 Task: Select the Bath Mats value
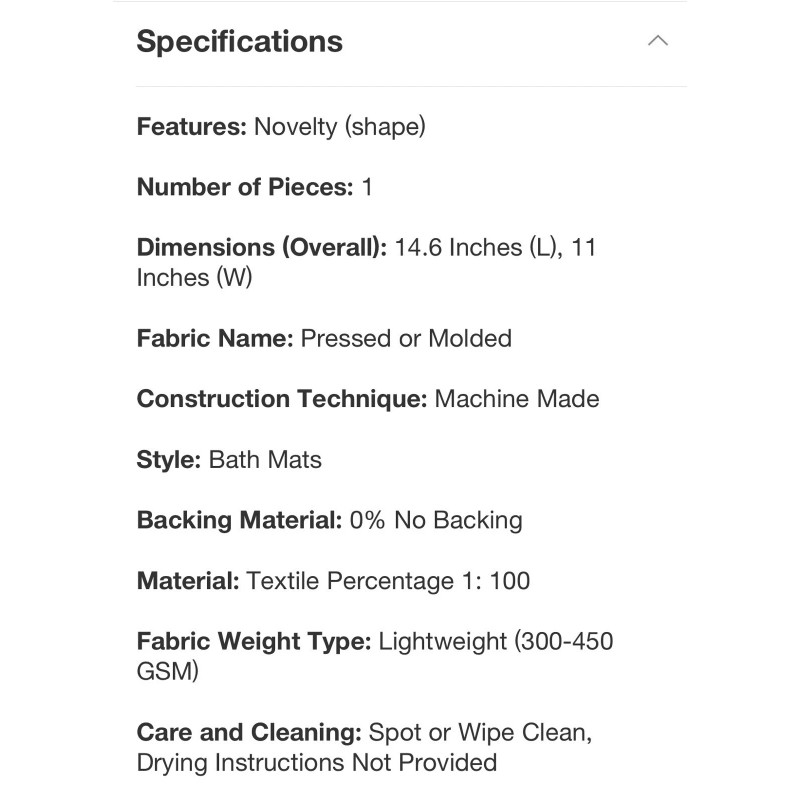tap(265, 459)
